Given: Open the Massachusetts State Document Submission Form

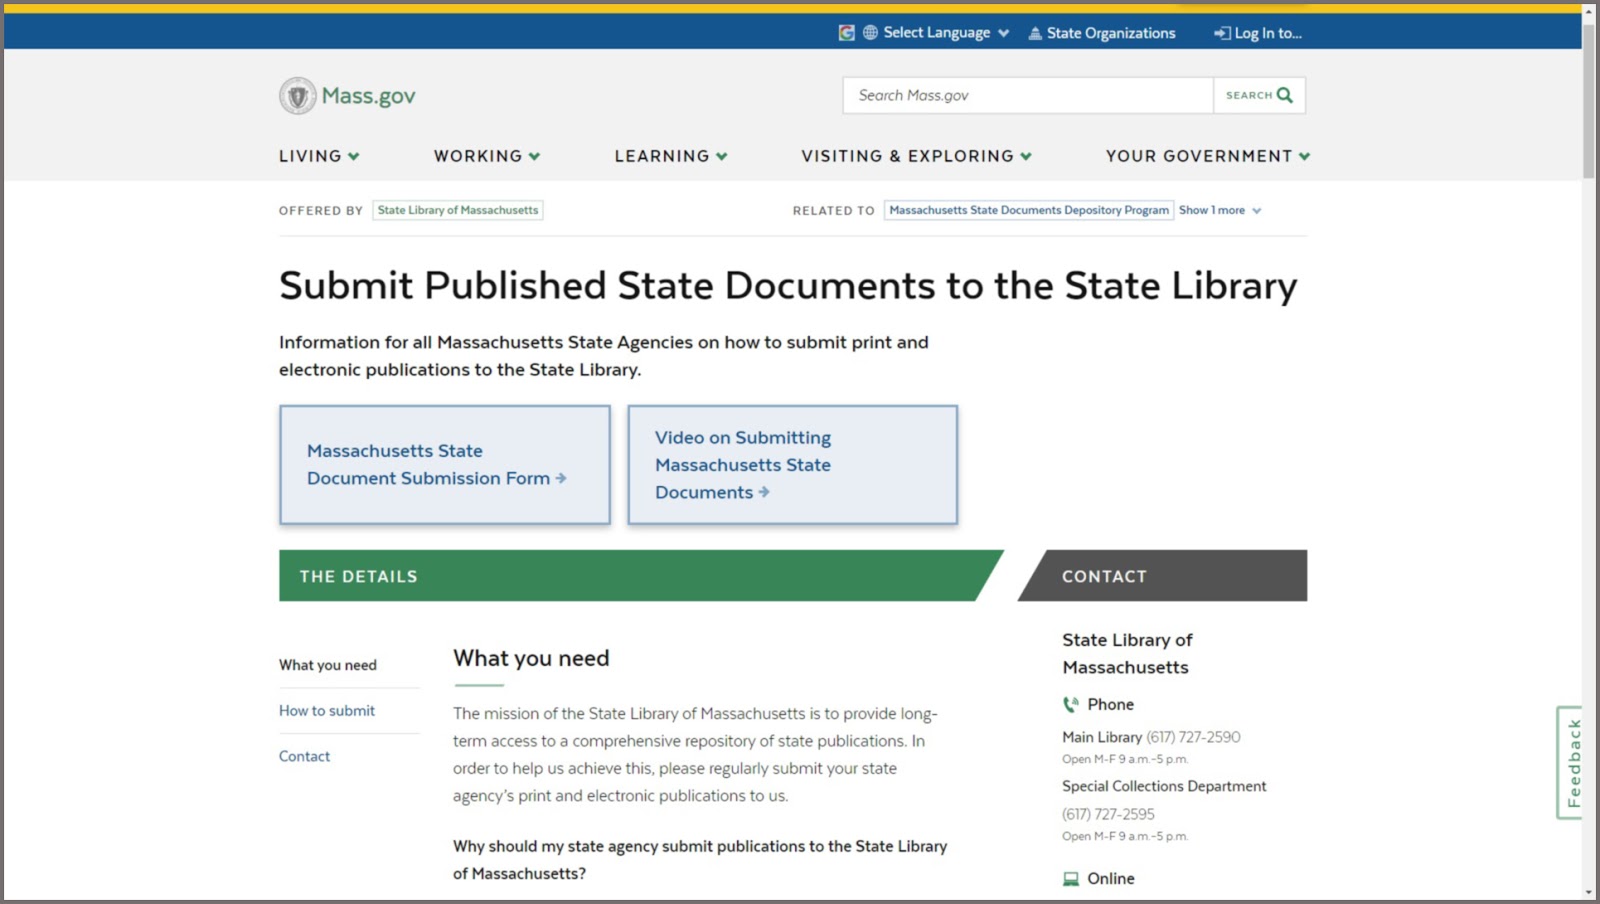Looking at the screenshot, I should pyautogui.click(x=430, y=464).
